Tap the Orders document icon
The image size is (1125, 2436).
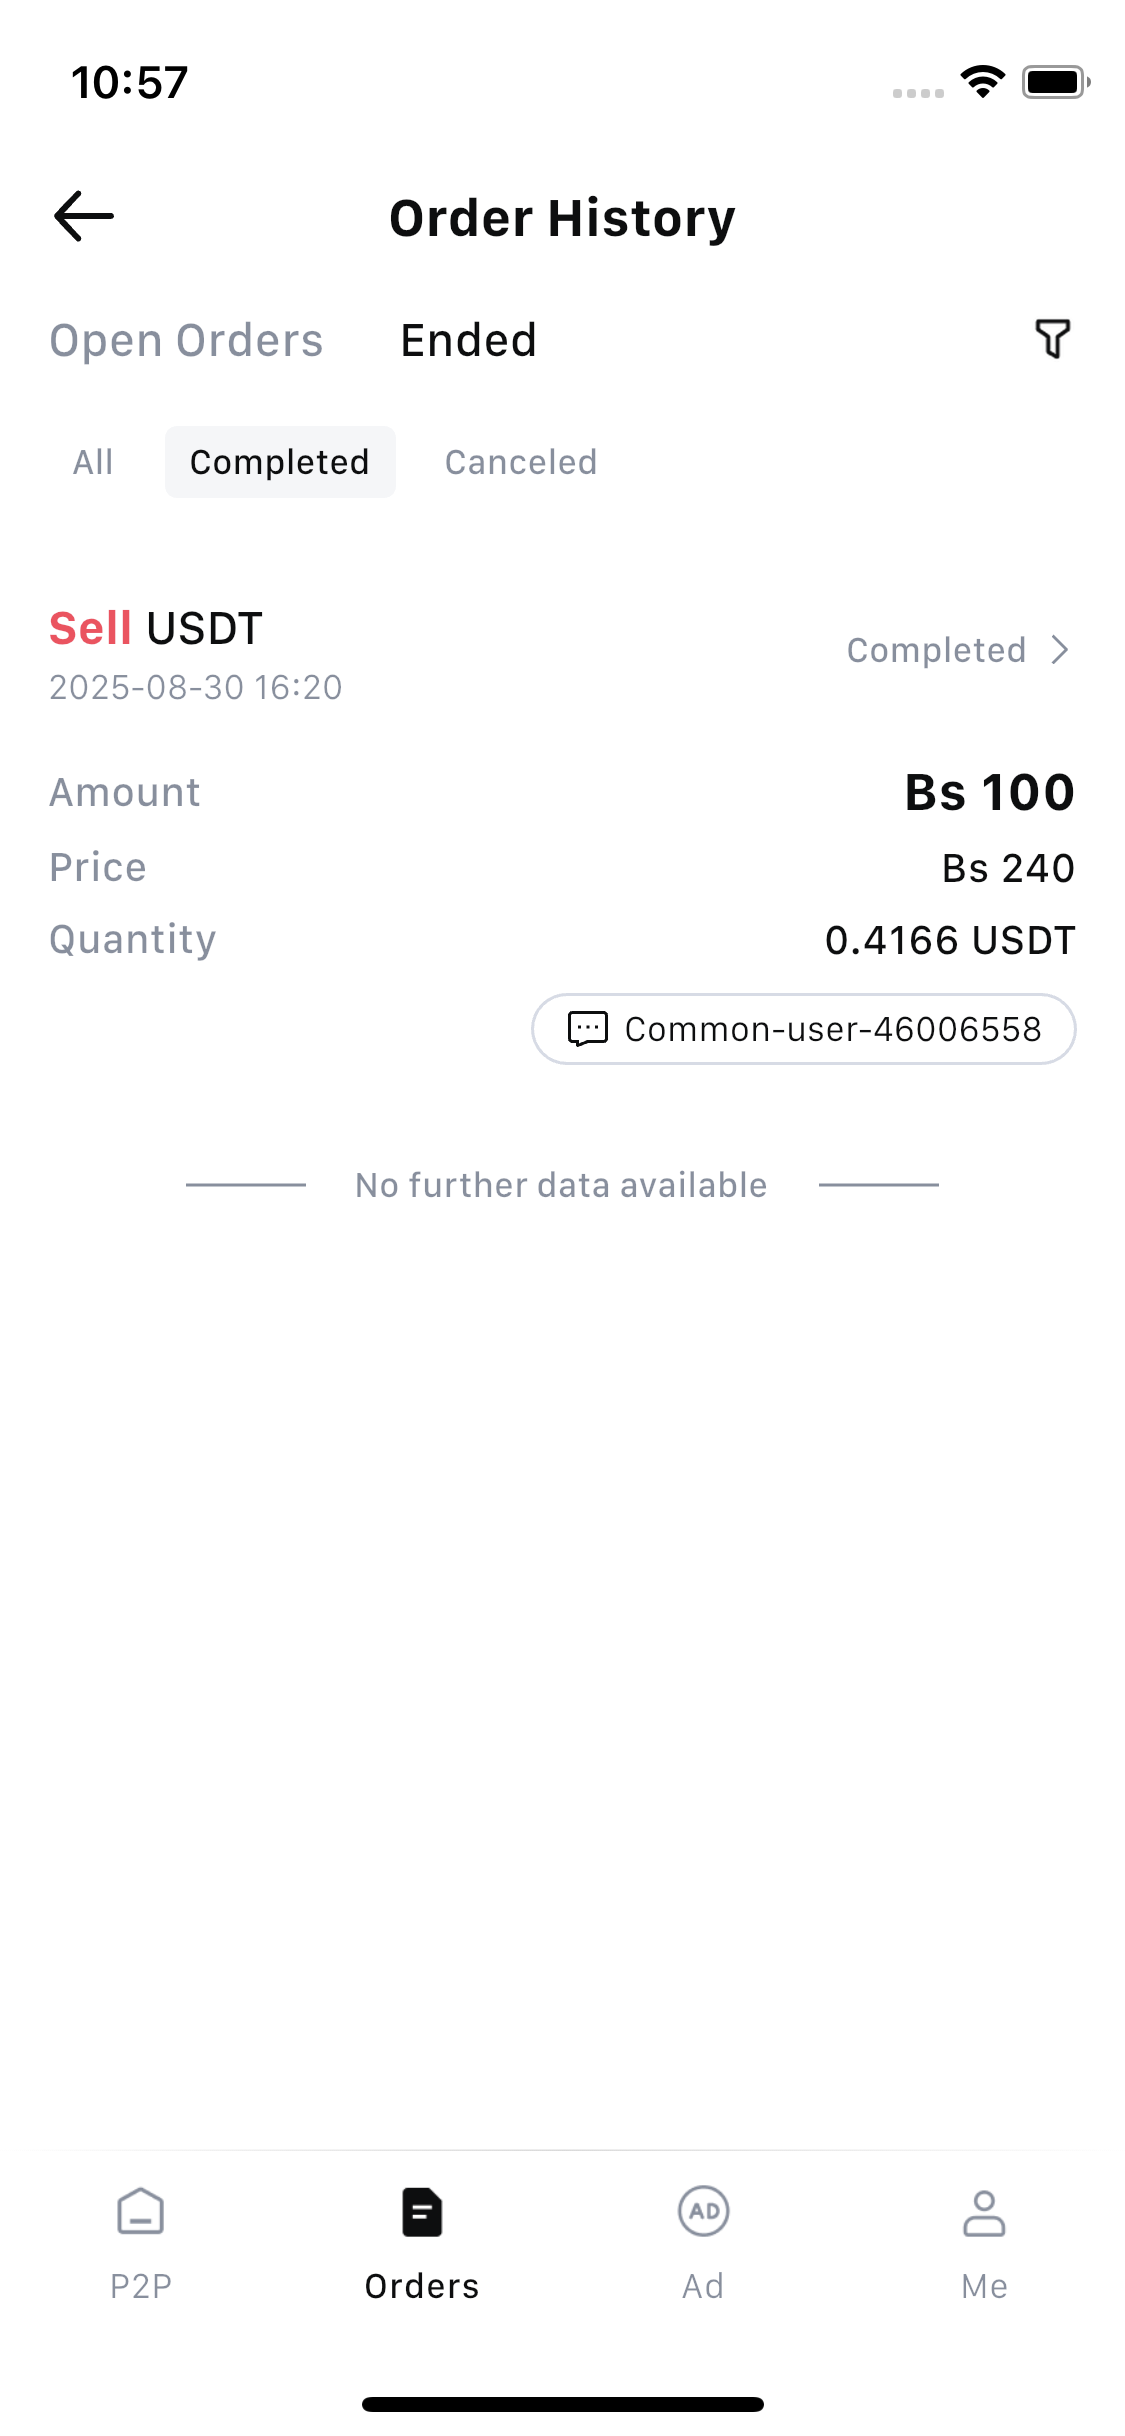click(x=422, y=2212)
